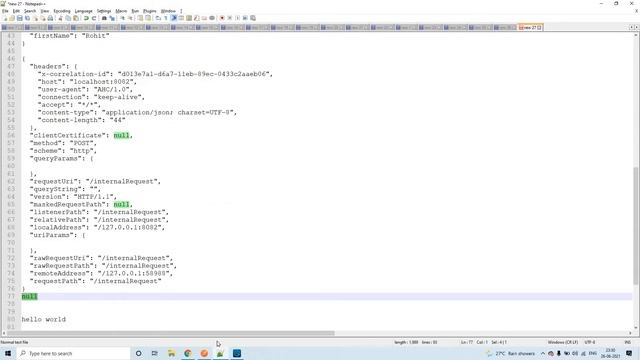Click the 'hello world' text line

[43, 319]
